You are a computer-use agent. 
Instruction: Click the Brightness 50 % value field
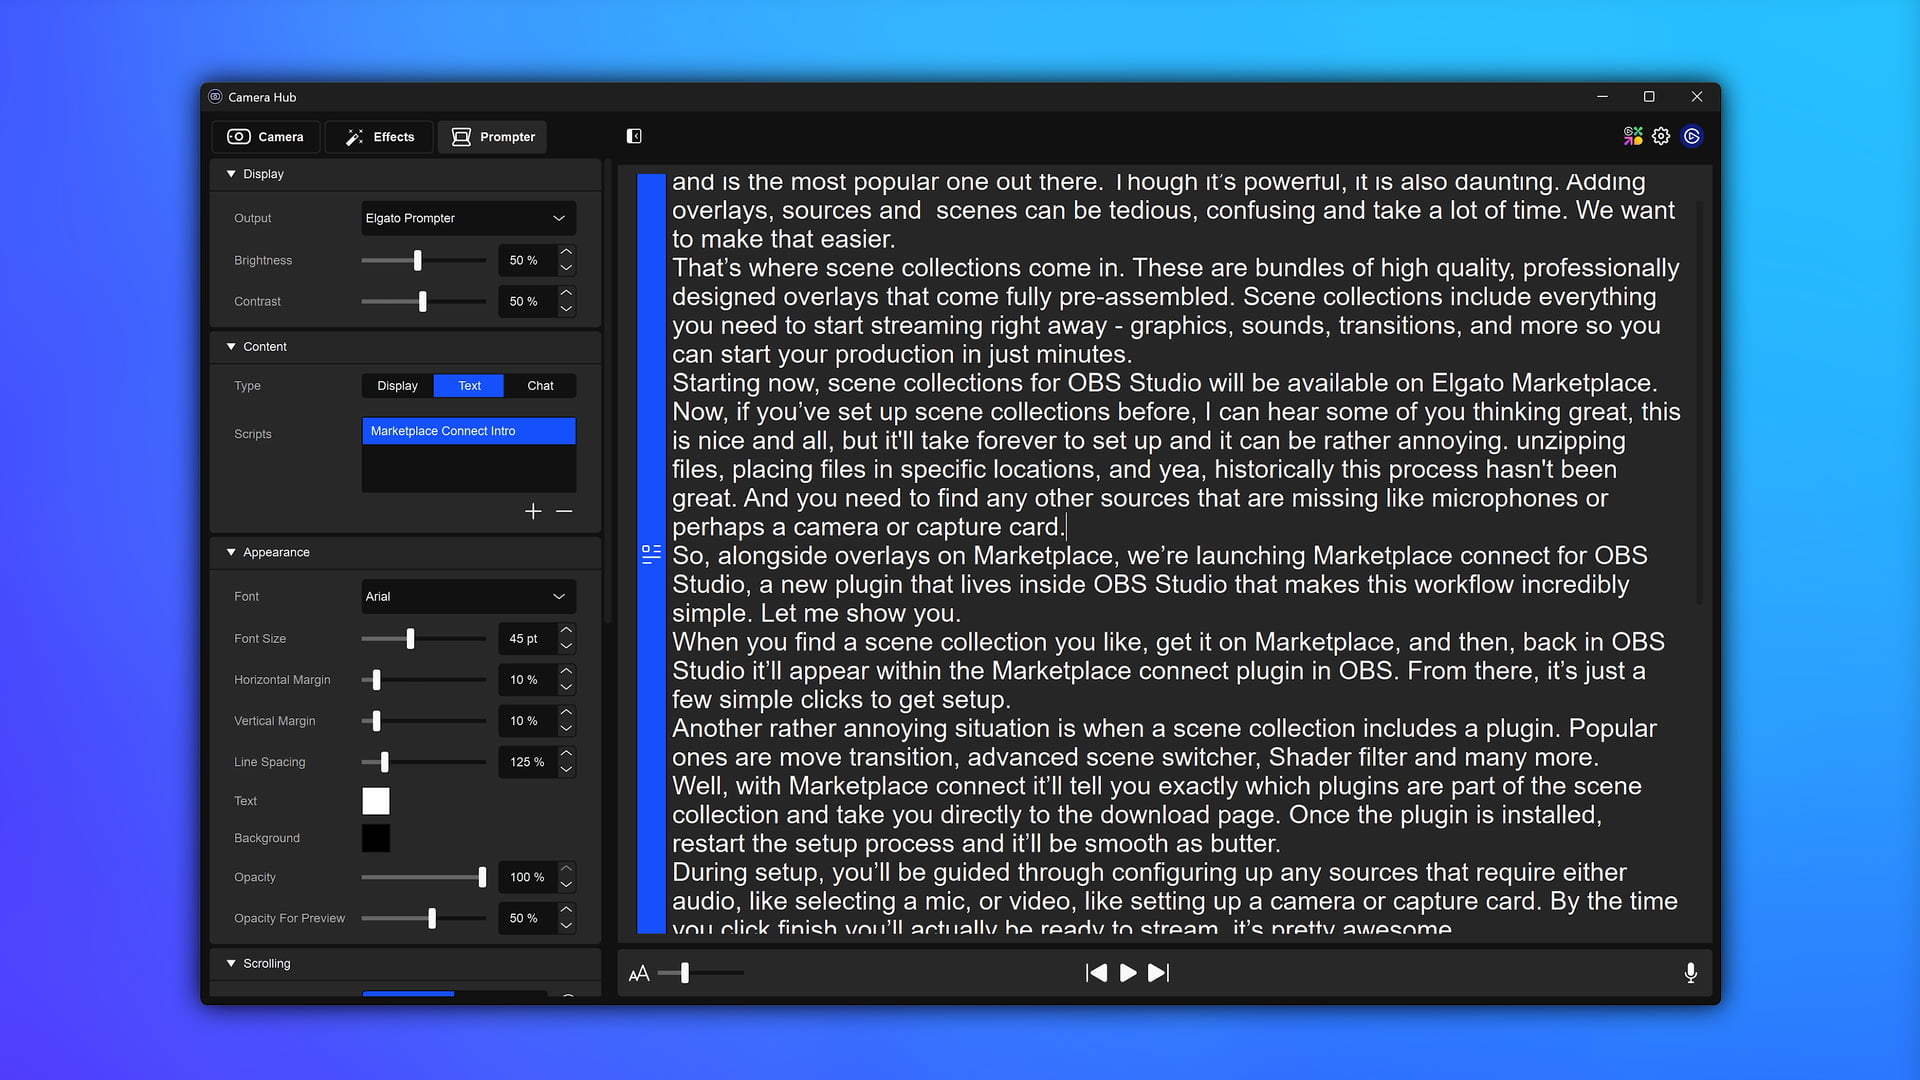tap(527, 260)
